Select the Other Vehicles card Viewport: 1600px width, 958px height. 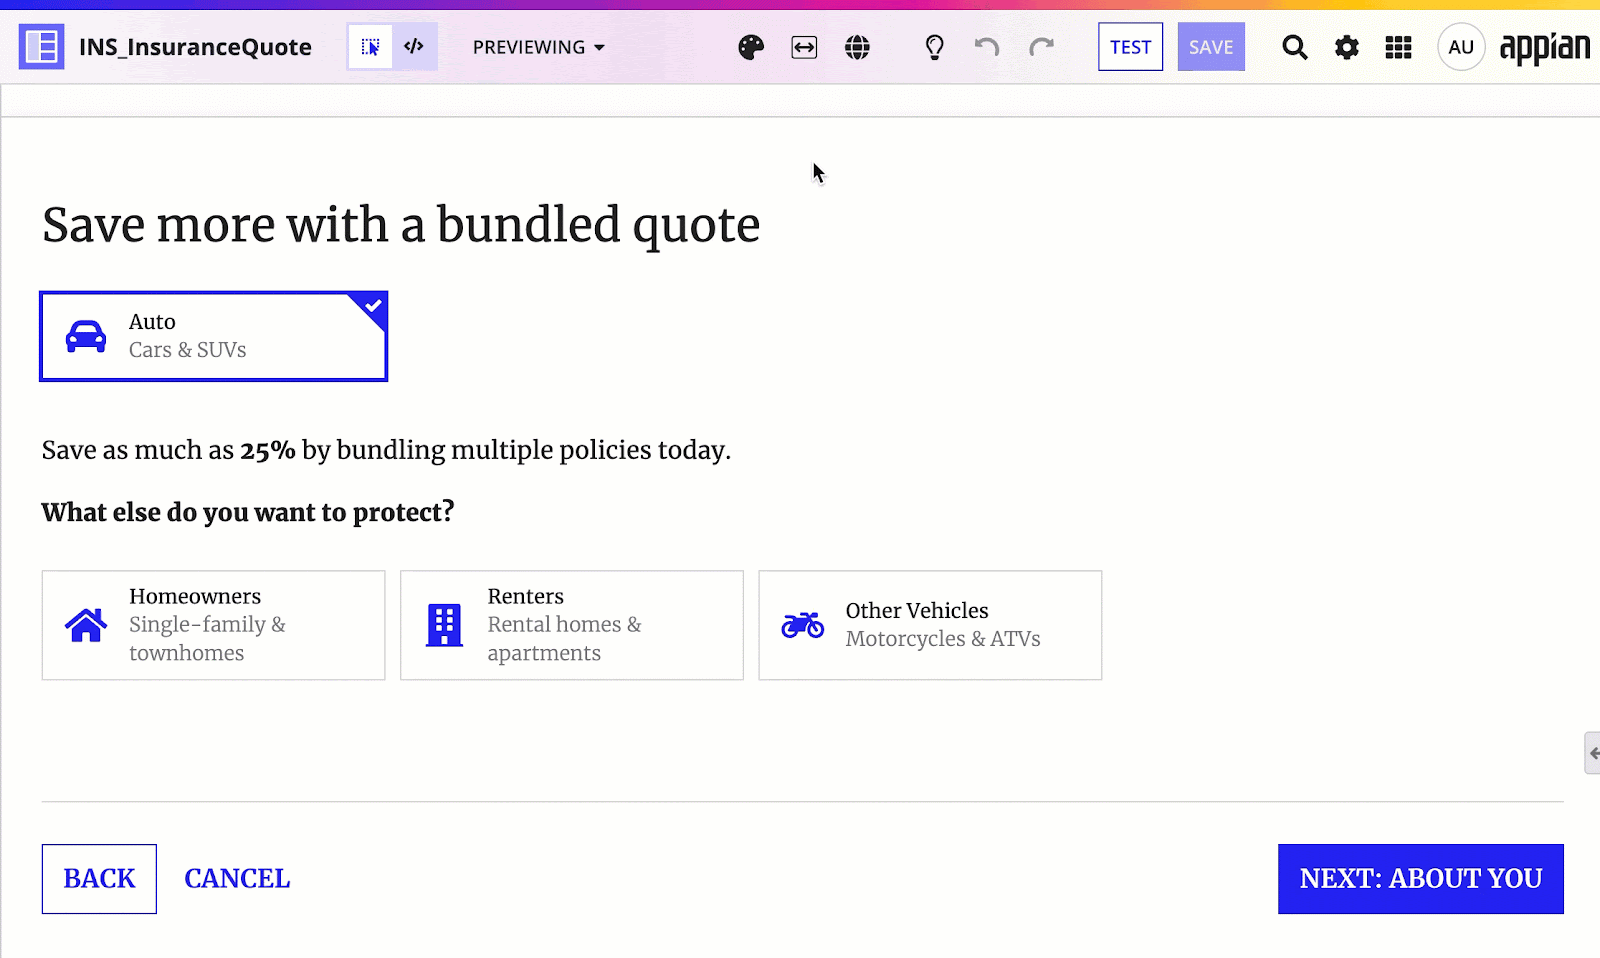[930, 625]
